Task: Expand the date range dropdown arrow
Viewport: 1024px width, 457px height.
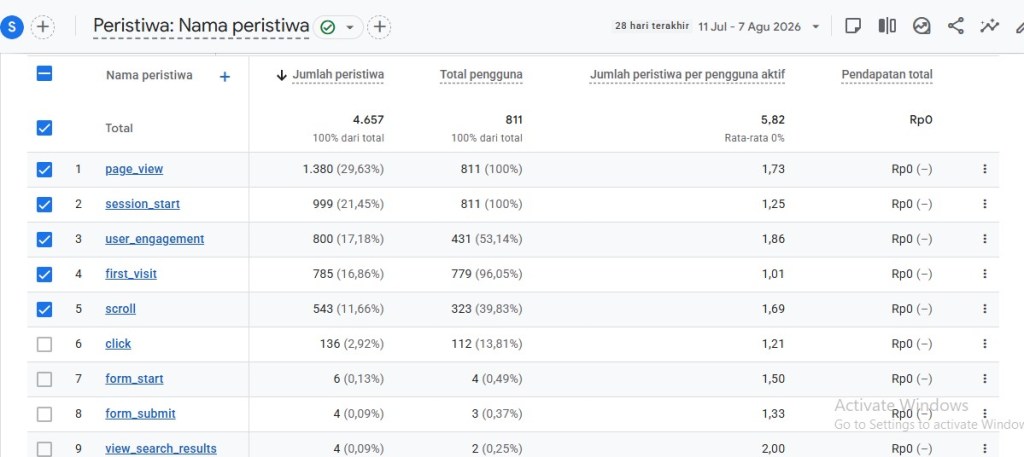Action: [815, 27]
